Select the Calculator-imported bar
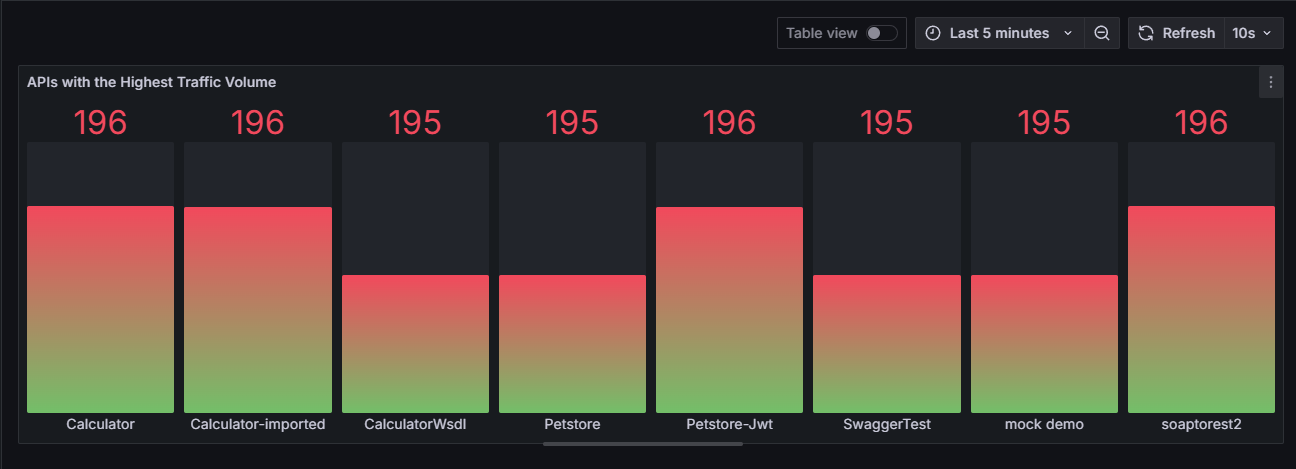The height and width of the screenshot is (469, 1296). [258, 309]
